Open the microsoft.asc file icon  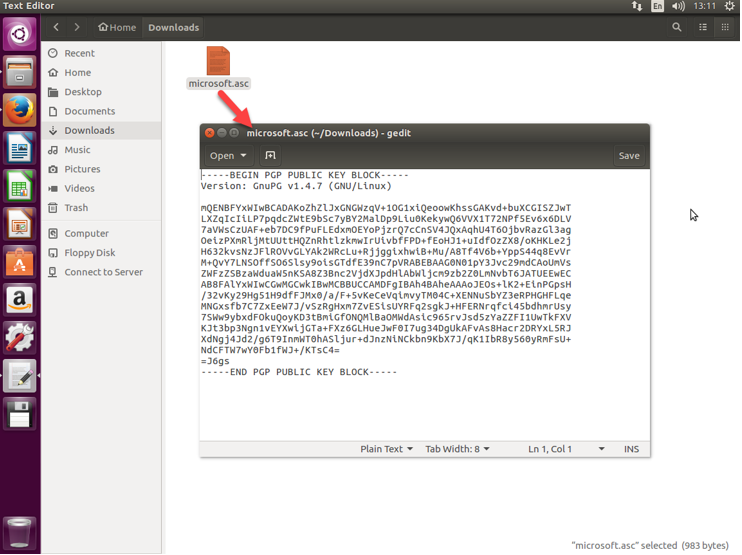coord(218,61)
